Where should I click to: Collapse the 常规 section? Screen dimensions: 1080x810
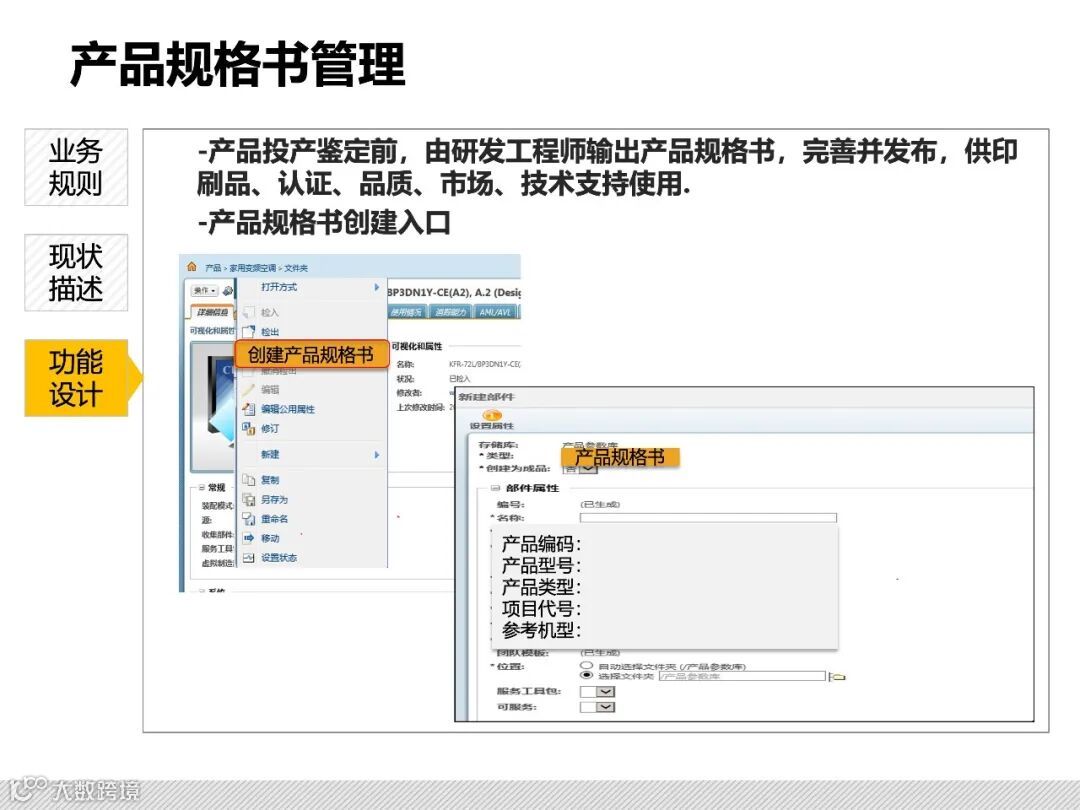coord(202,488)
